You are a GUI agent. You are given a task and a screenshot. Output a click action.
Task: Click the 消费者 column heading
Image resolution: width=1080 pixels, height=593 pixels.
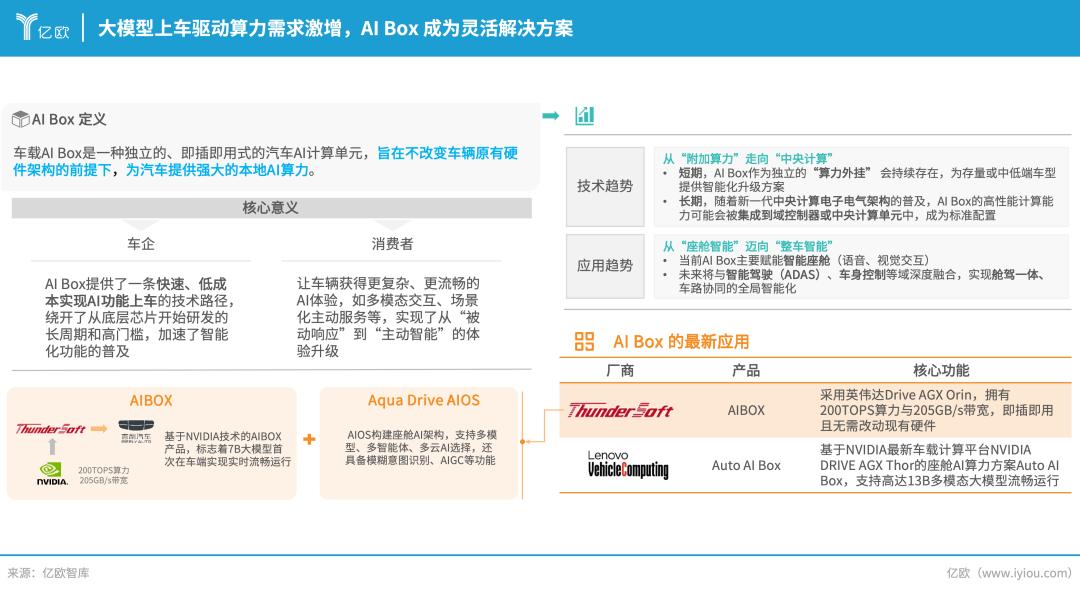pos(392,243)
